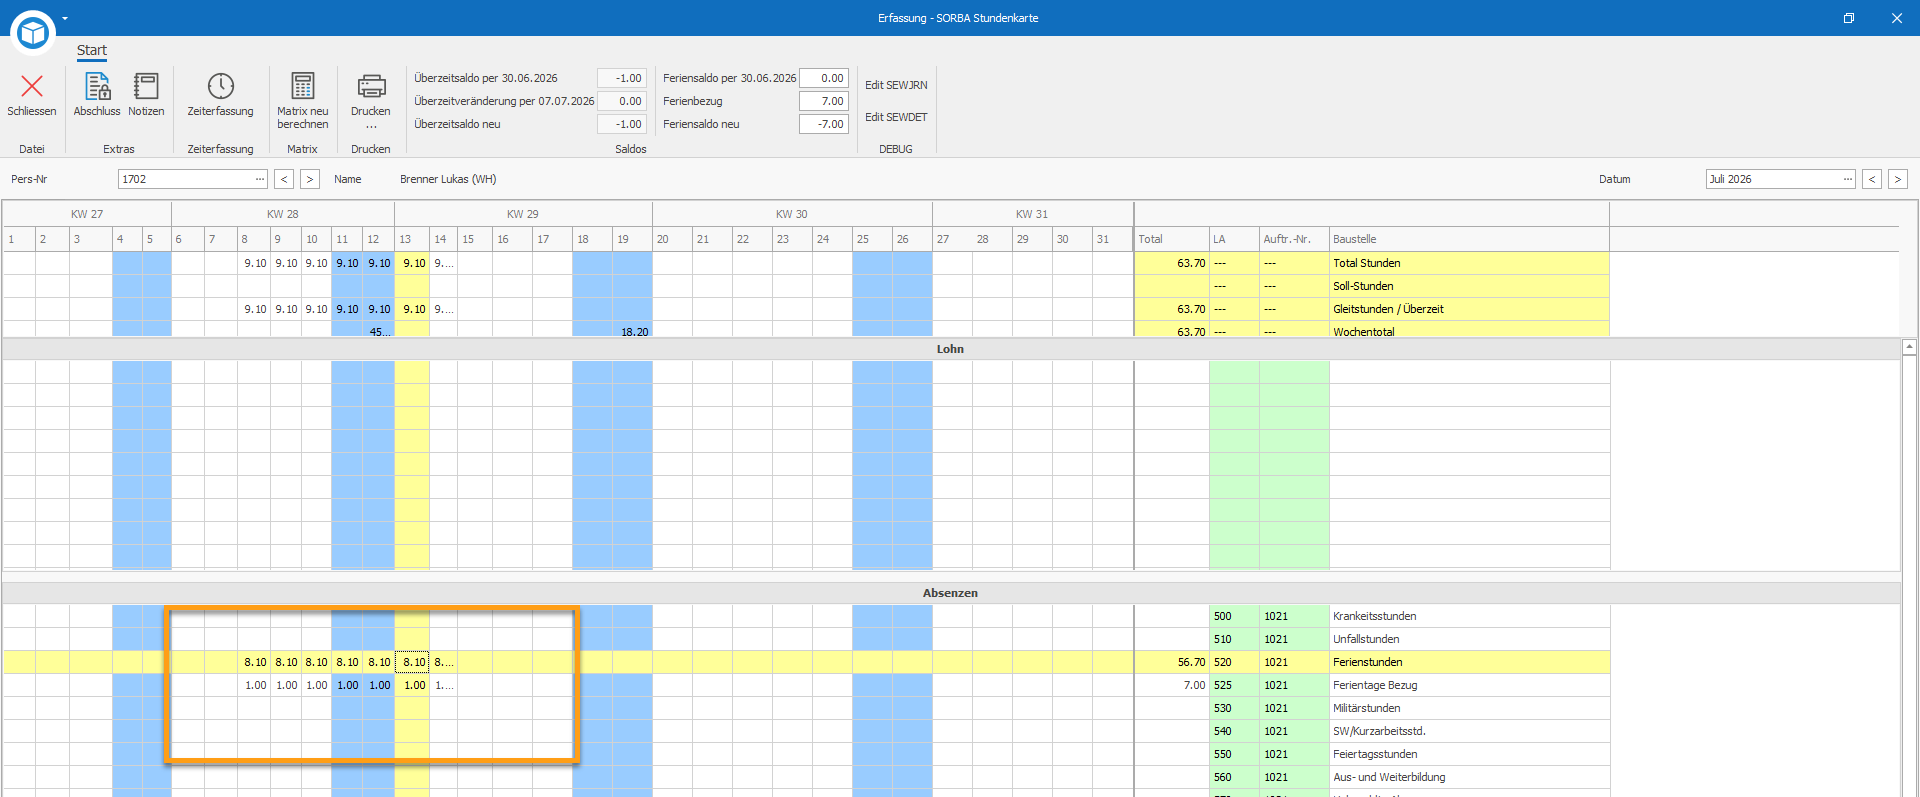Go to previous employee record arrow
Viewport: 1920px width, 797px height.
[285, 179]
